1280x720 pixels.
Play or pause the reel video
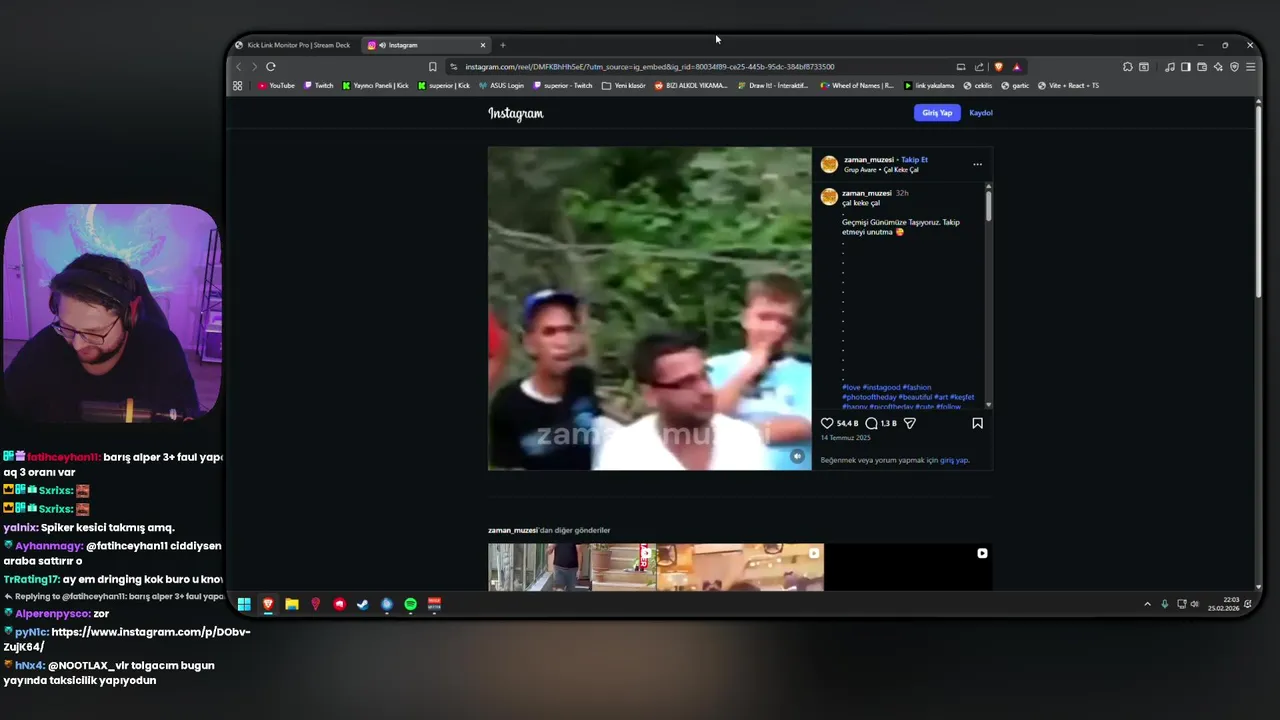650,308
